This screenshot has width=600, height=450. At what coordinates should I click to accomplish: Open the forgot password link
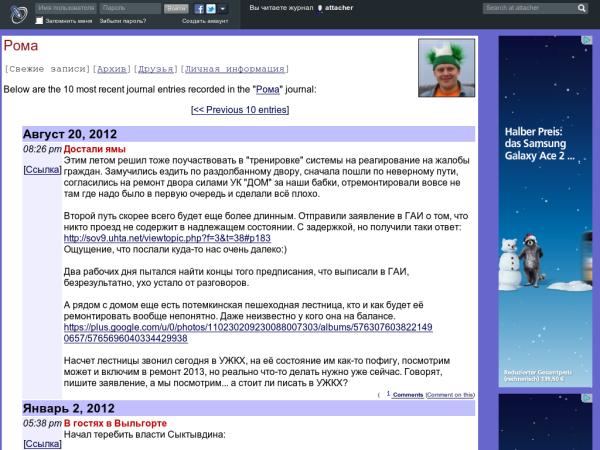[x=123, y=21]
